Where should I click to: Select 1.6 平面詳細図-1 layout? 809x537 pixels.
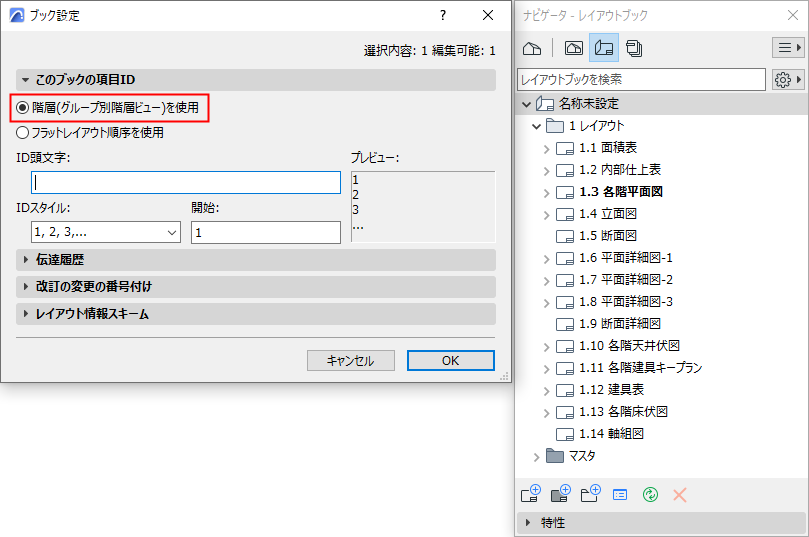tap(626, 258)
